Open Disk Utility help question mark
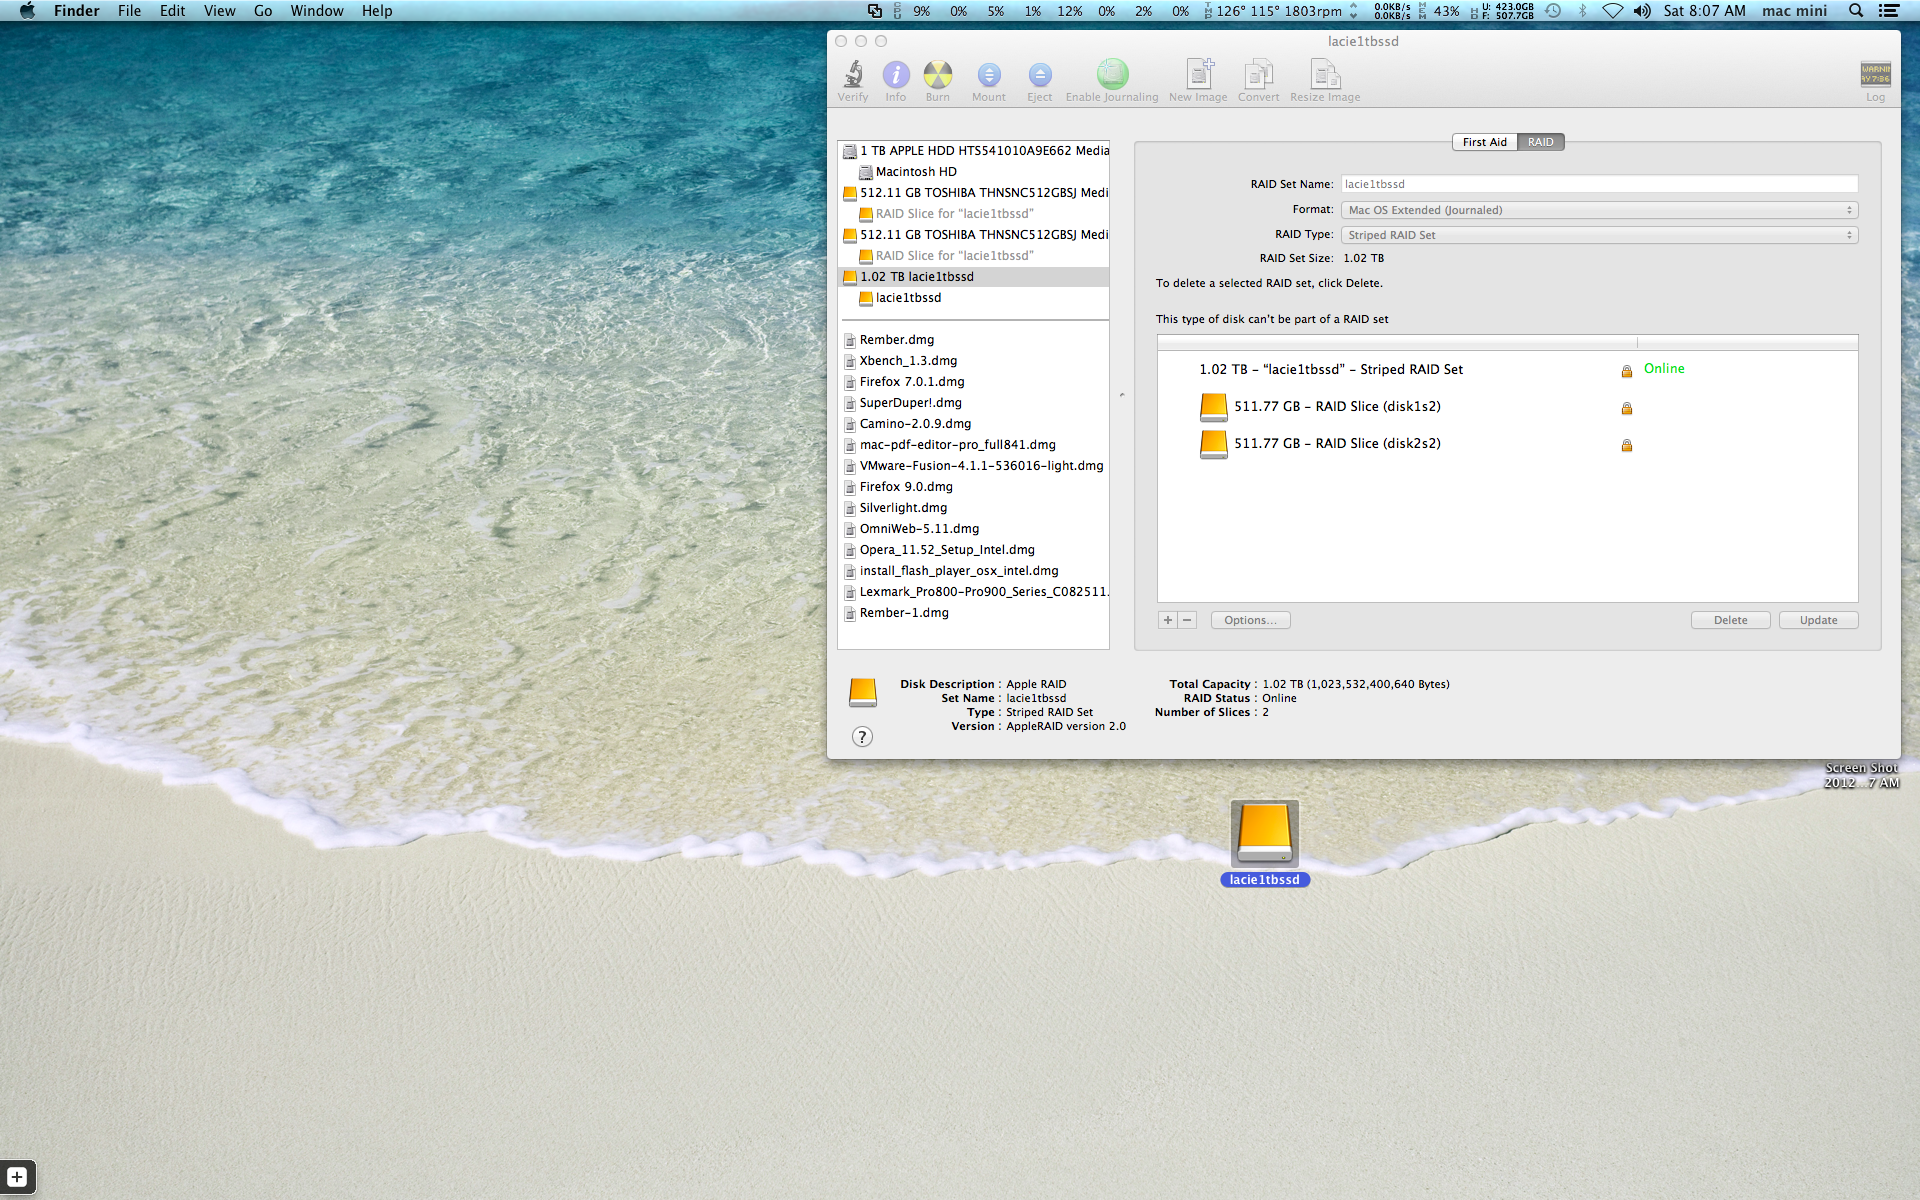Screen dimensions: 1920x1200 coord(862,737)
